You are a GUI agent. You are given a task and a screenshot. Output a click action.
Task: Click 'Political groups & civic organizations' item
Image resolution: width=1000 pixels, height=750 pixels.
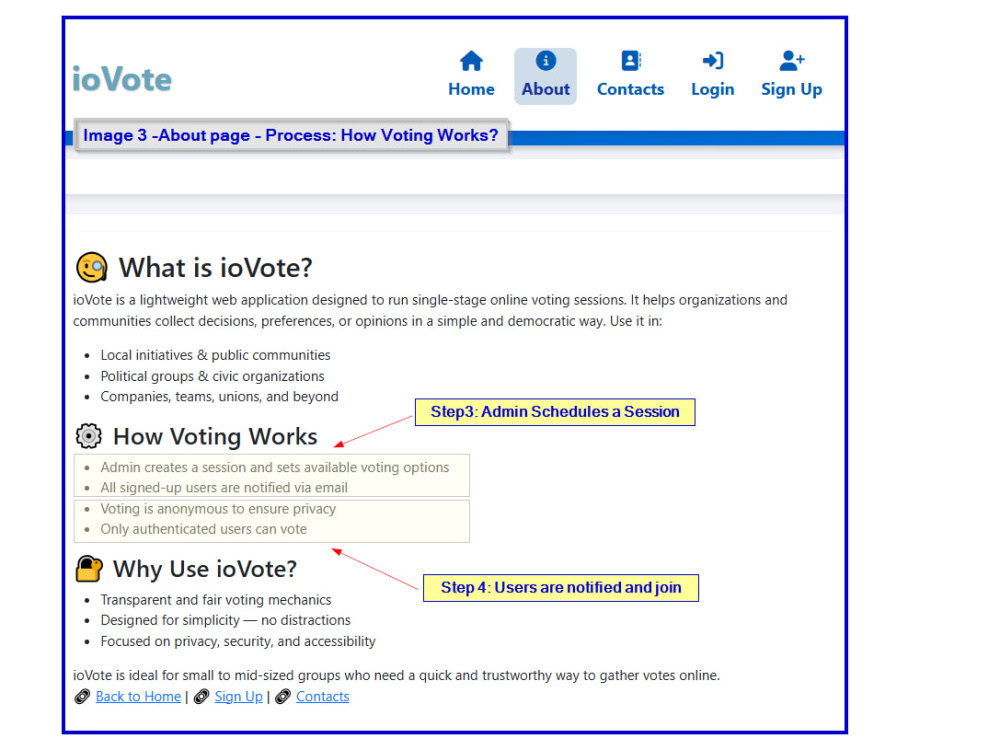(x=212, y=376)
